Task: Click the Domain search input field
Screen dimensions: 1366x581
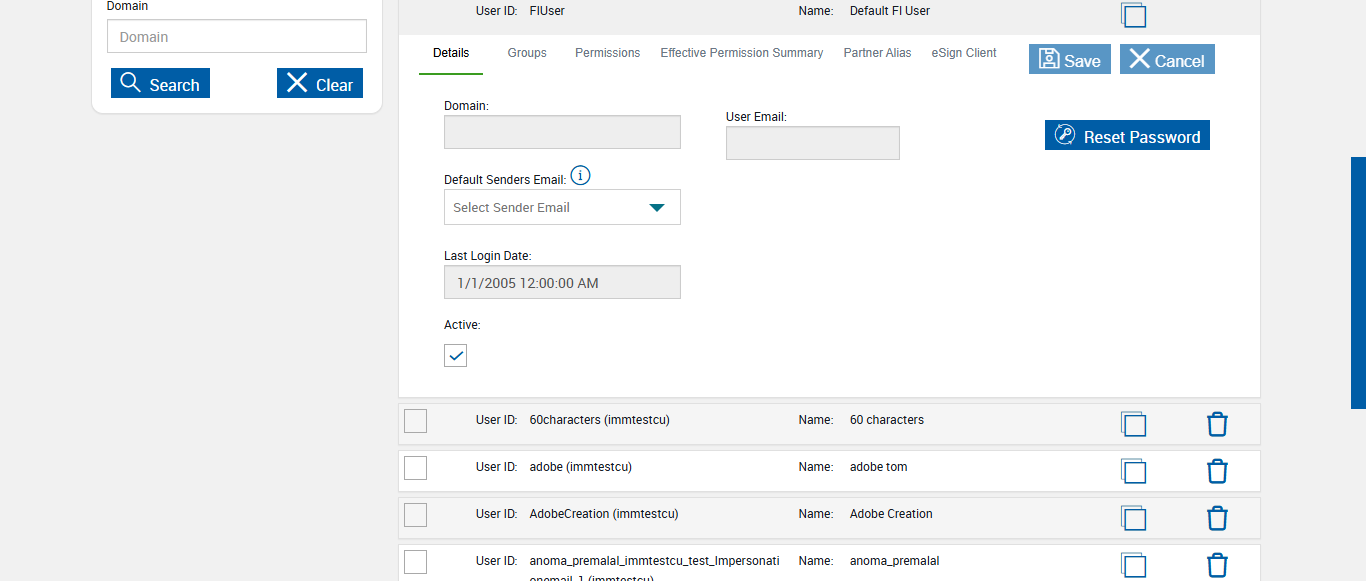Action: coord(237,37)
